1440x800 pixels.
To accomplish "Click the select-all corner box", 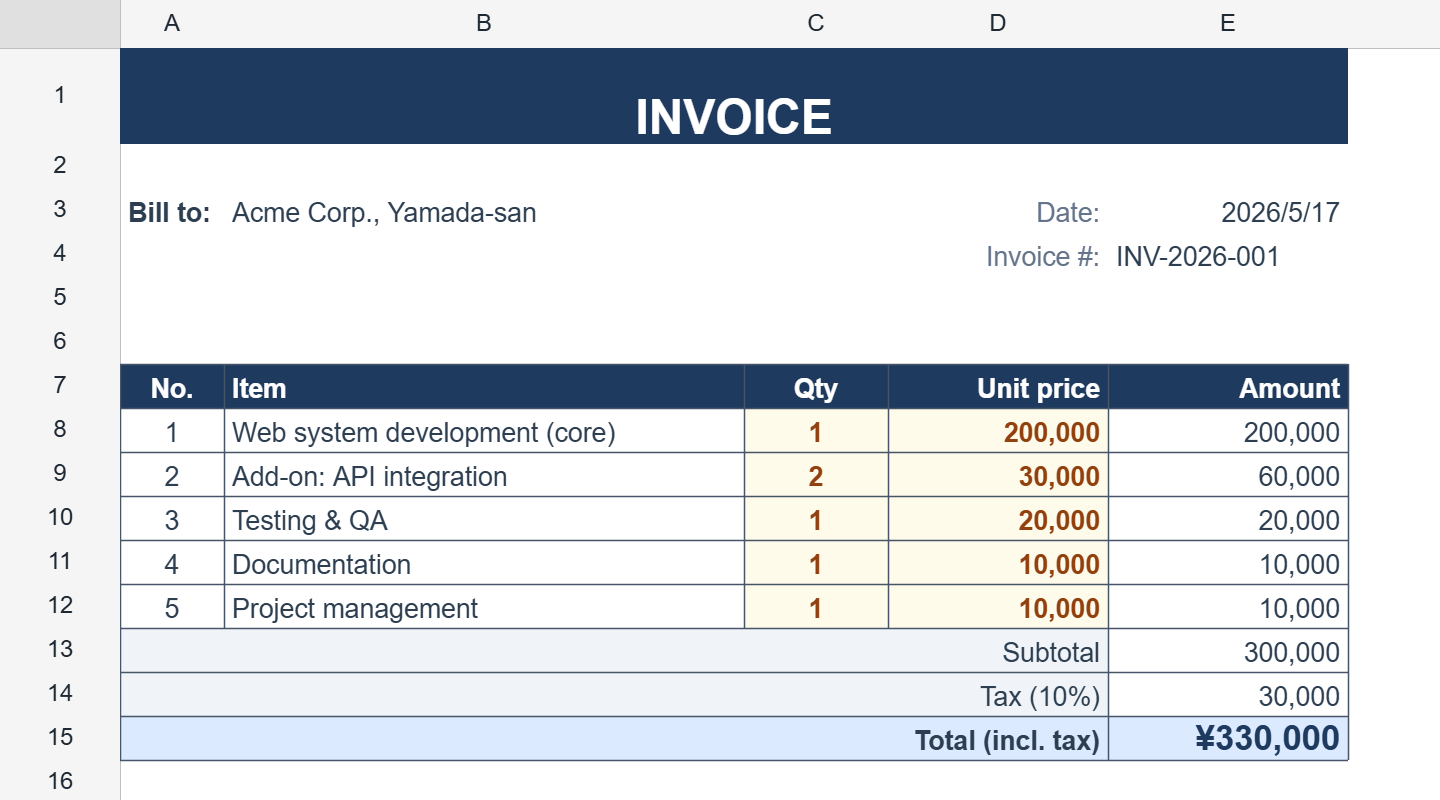I will [60, 24].
